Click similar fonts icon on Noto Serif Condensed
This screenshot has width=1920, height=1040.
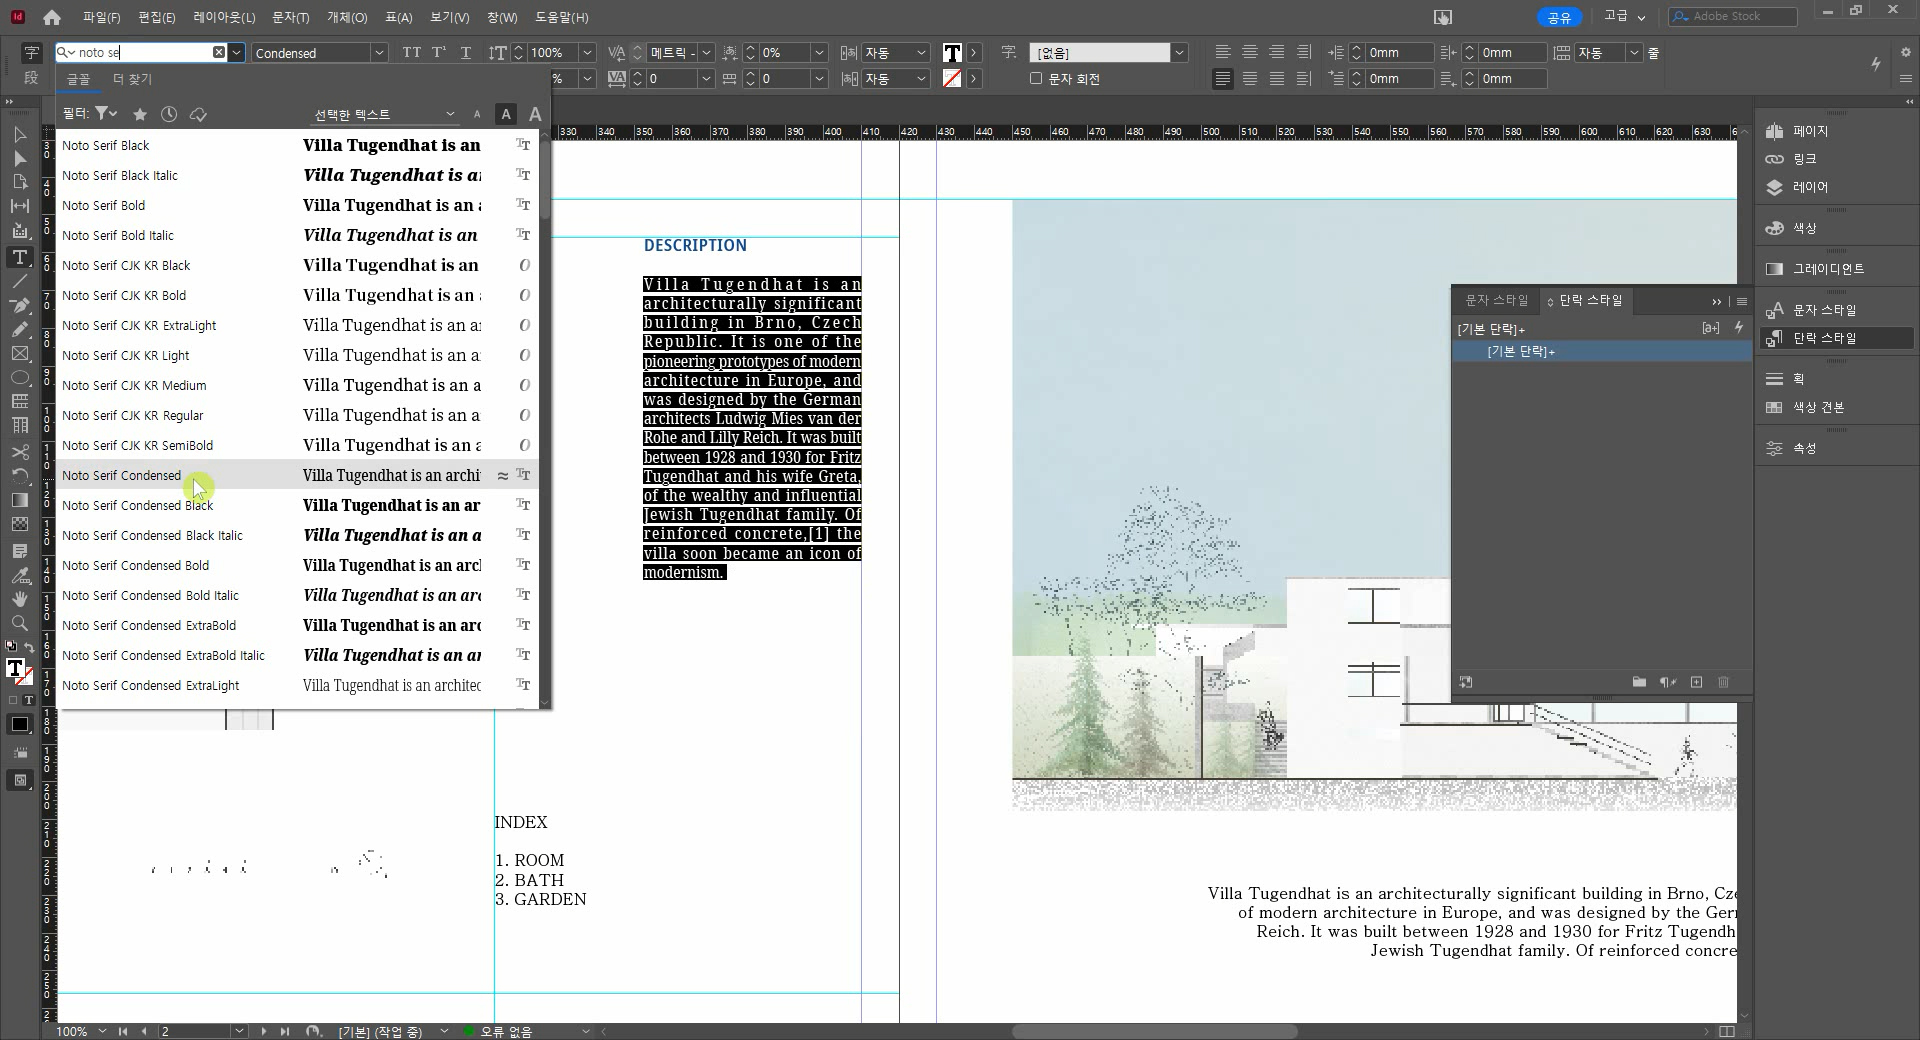pos(503,476)
